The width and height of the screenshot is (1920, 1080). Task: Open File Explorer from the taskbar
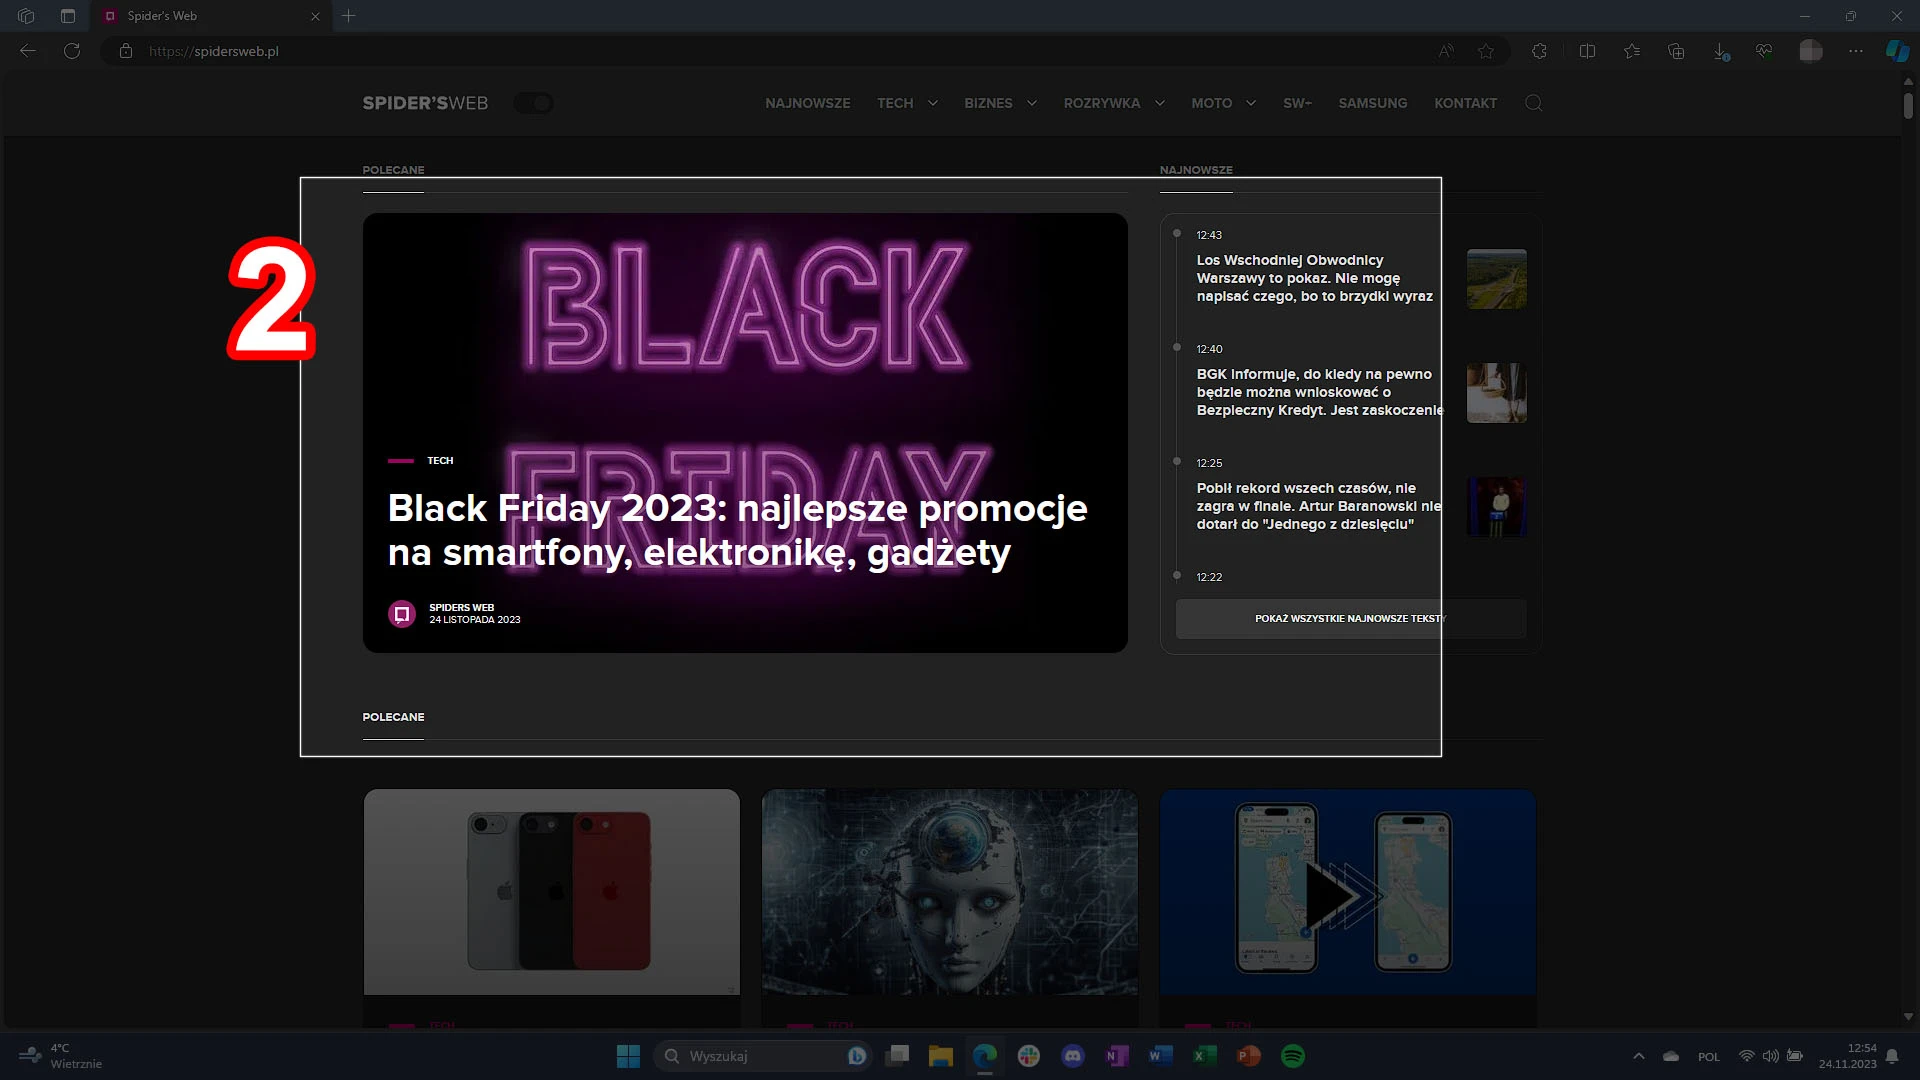[941, 1056]
